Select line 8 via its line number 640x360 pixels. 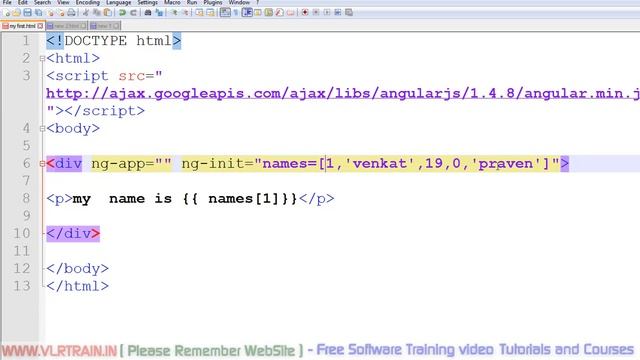[x=26, y=198]
